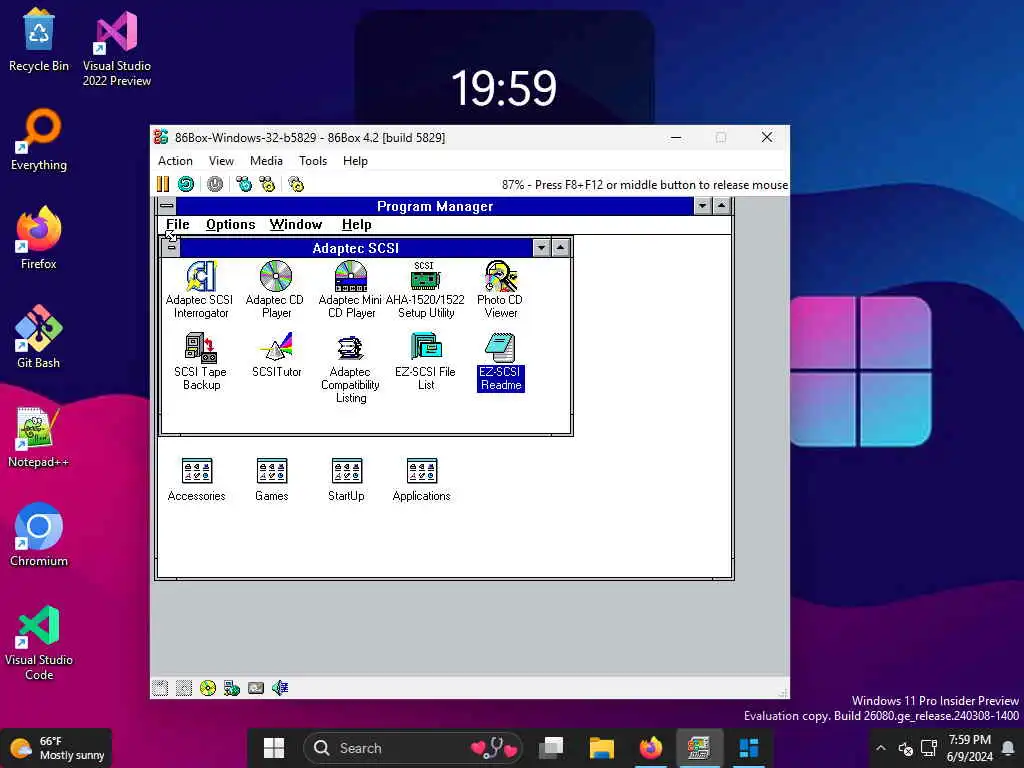Maximize Program Manager with up arrow

(x=722, y=206)
